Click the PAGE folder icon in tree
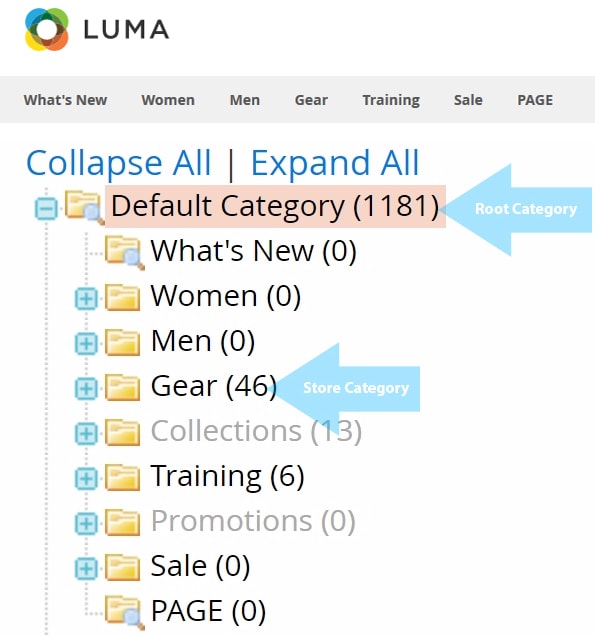This screenshot has width=595, height=635. tap(124, 612)
